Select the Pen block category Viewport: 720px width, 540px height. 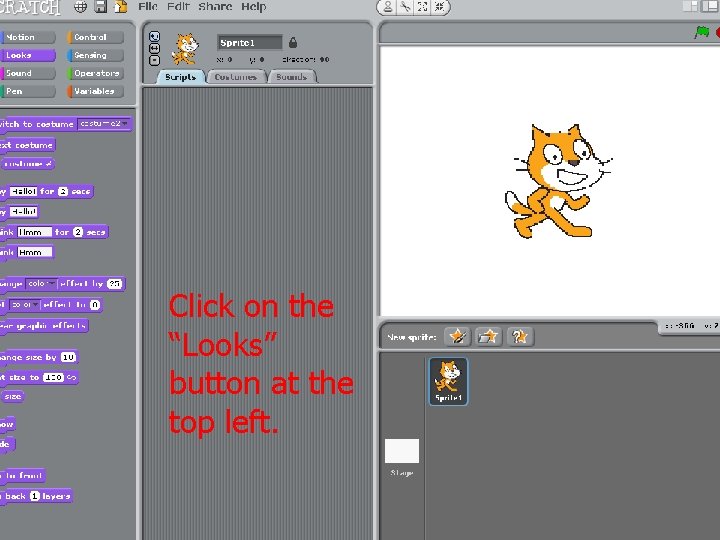(28, 91)
